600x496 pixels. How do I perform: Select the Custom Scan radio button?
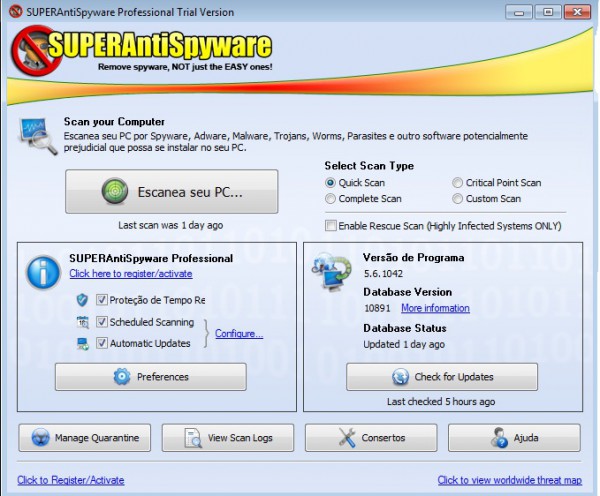(x=457, y=199)
